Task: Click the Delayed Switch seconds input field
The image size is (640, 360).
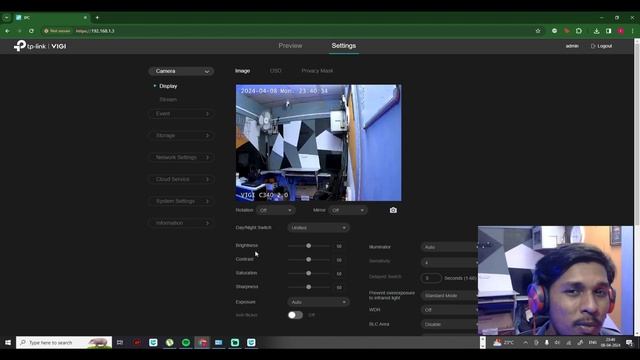Action: point(431,278)
